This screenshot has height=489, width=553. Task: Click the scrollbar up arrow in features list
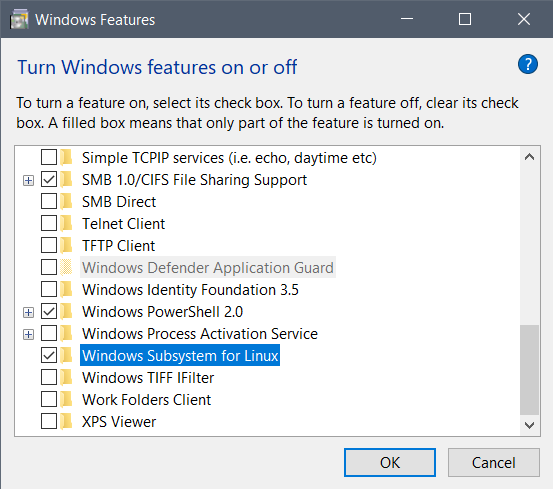coord(529,157)
